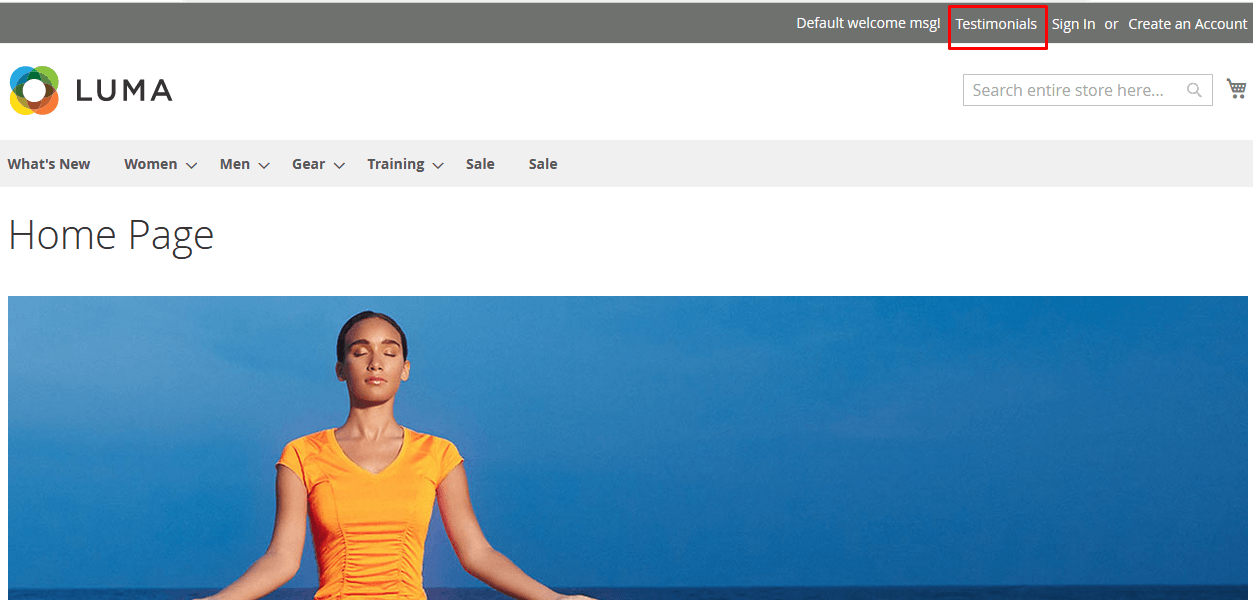Click the Sale item beside Training
The image size is (1253, 600).
(x=480, y=164)
